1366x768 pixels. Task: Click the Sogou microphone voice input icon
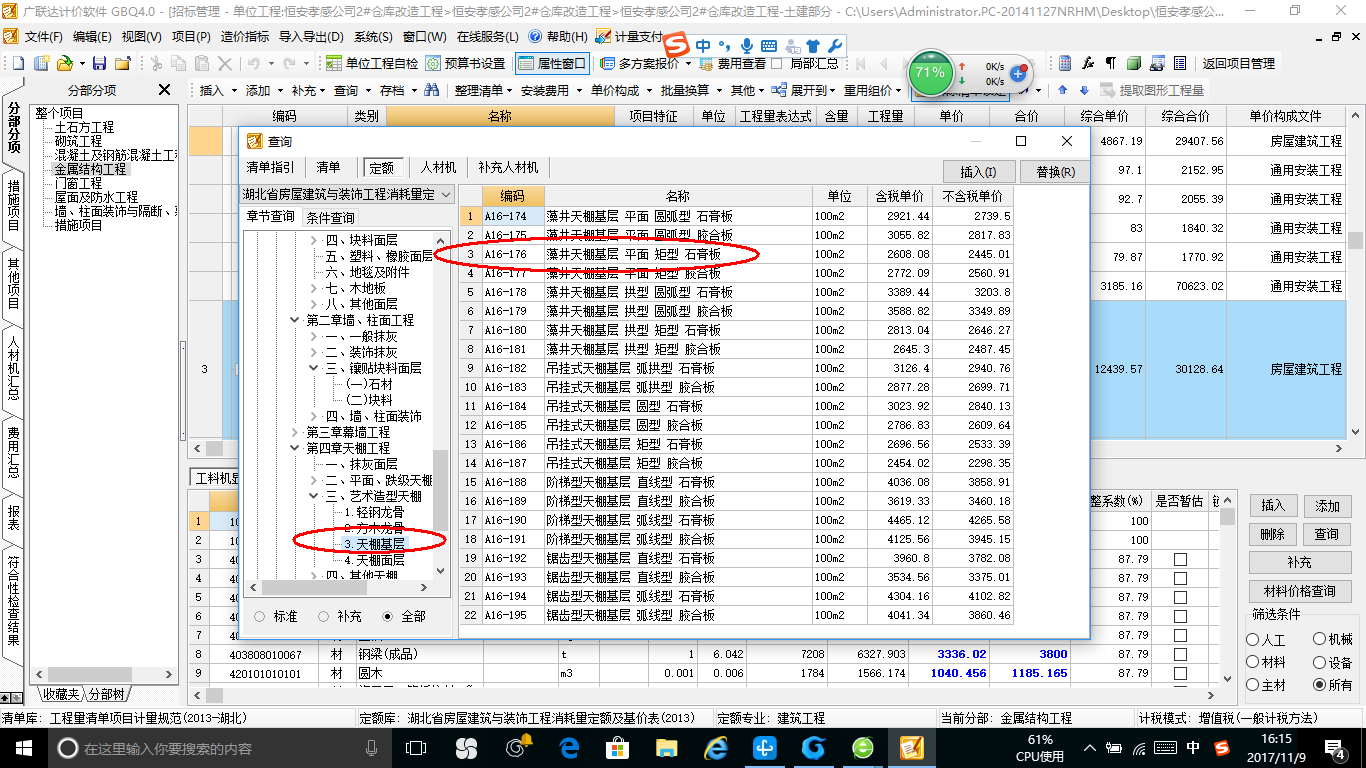pos(747,45)
